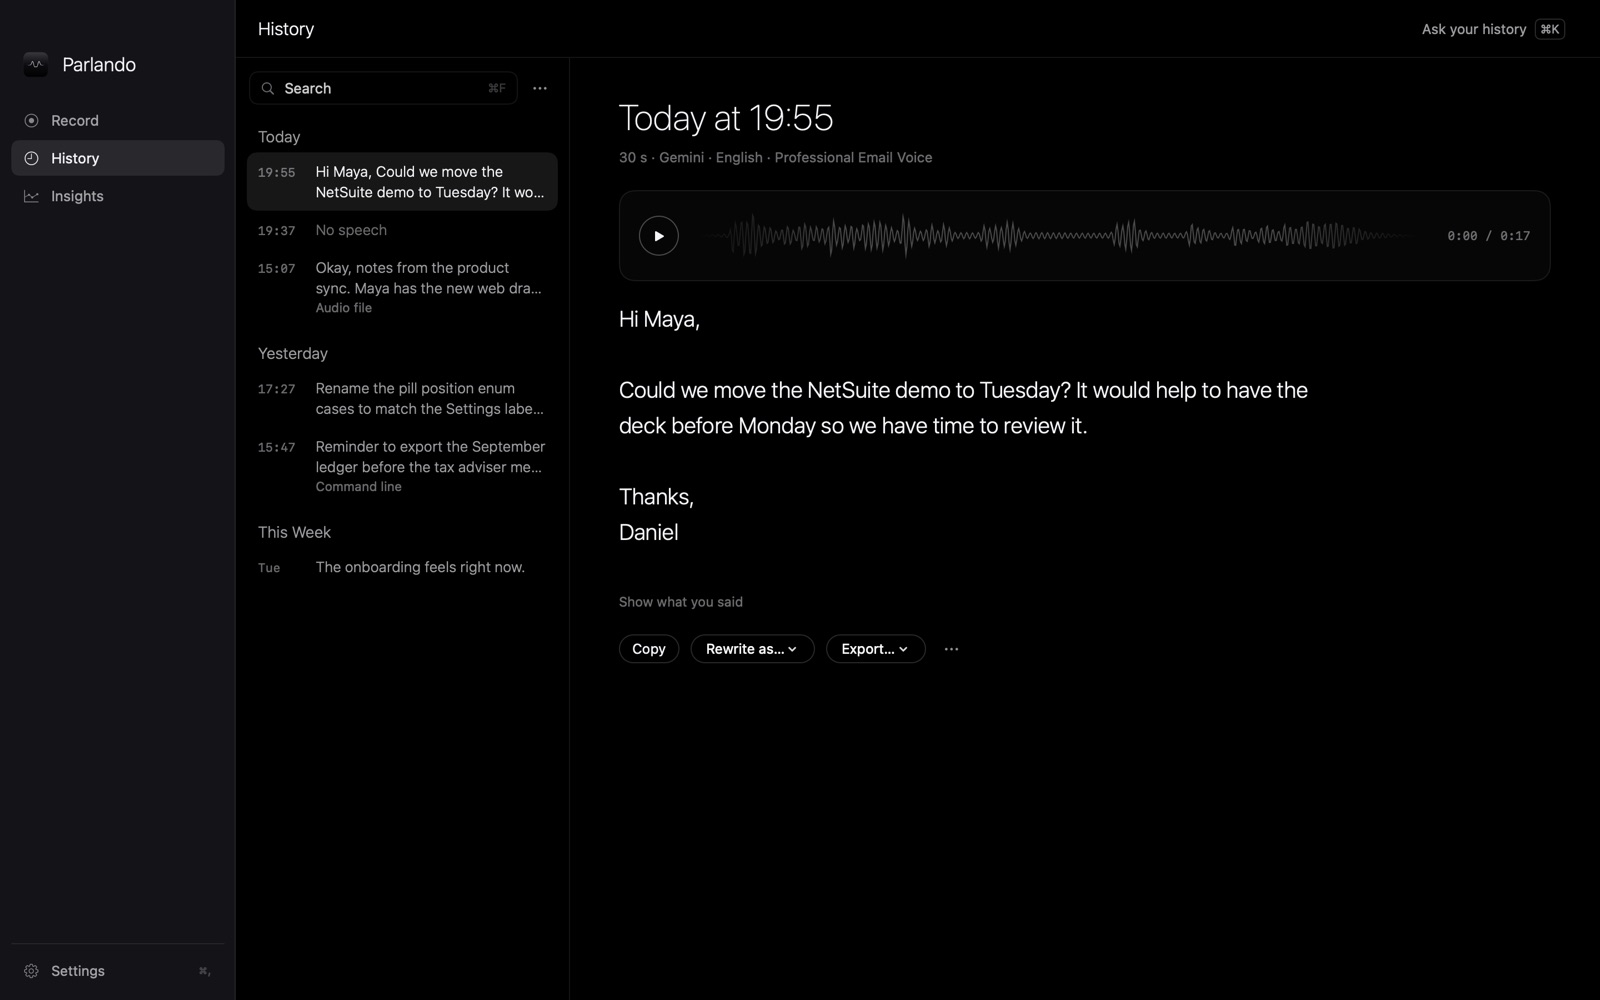This screenshot has width=1600, height=1000.
Task: Click the Parlando app logo icon
Action: click(36, 65)
